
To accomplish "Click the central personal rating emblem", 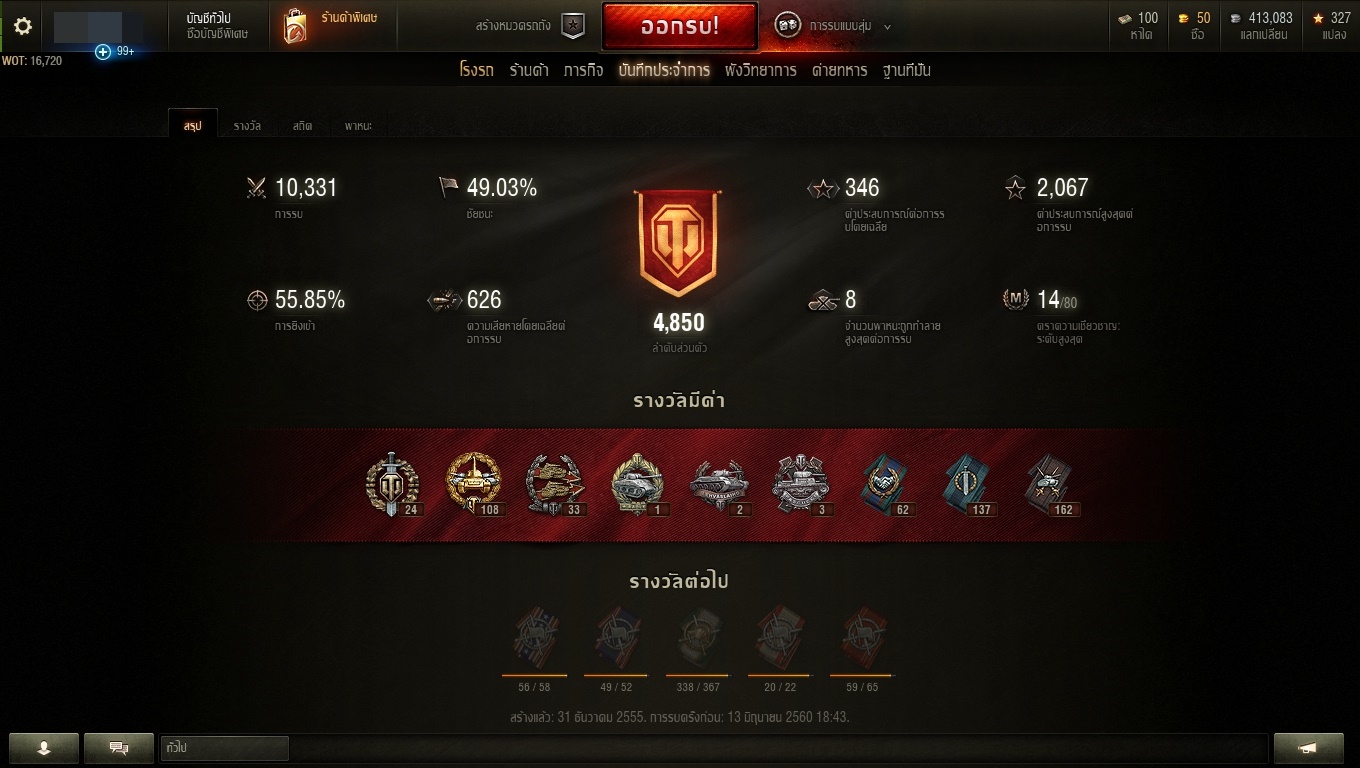I will point(678,241).
